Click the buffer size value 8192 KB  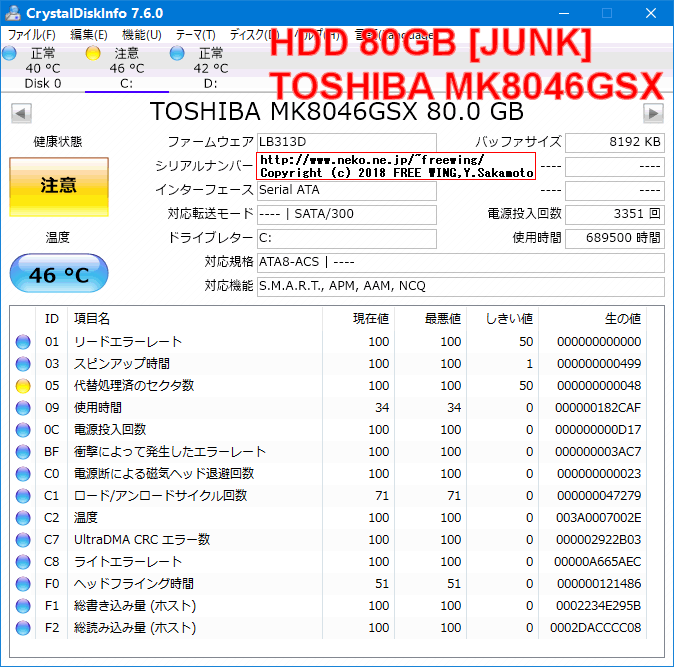[615, 142]
